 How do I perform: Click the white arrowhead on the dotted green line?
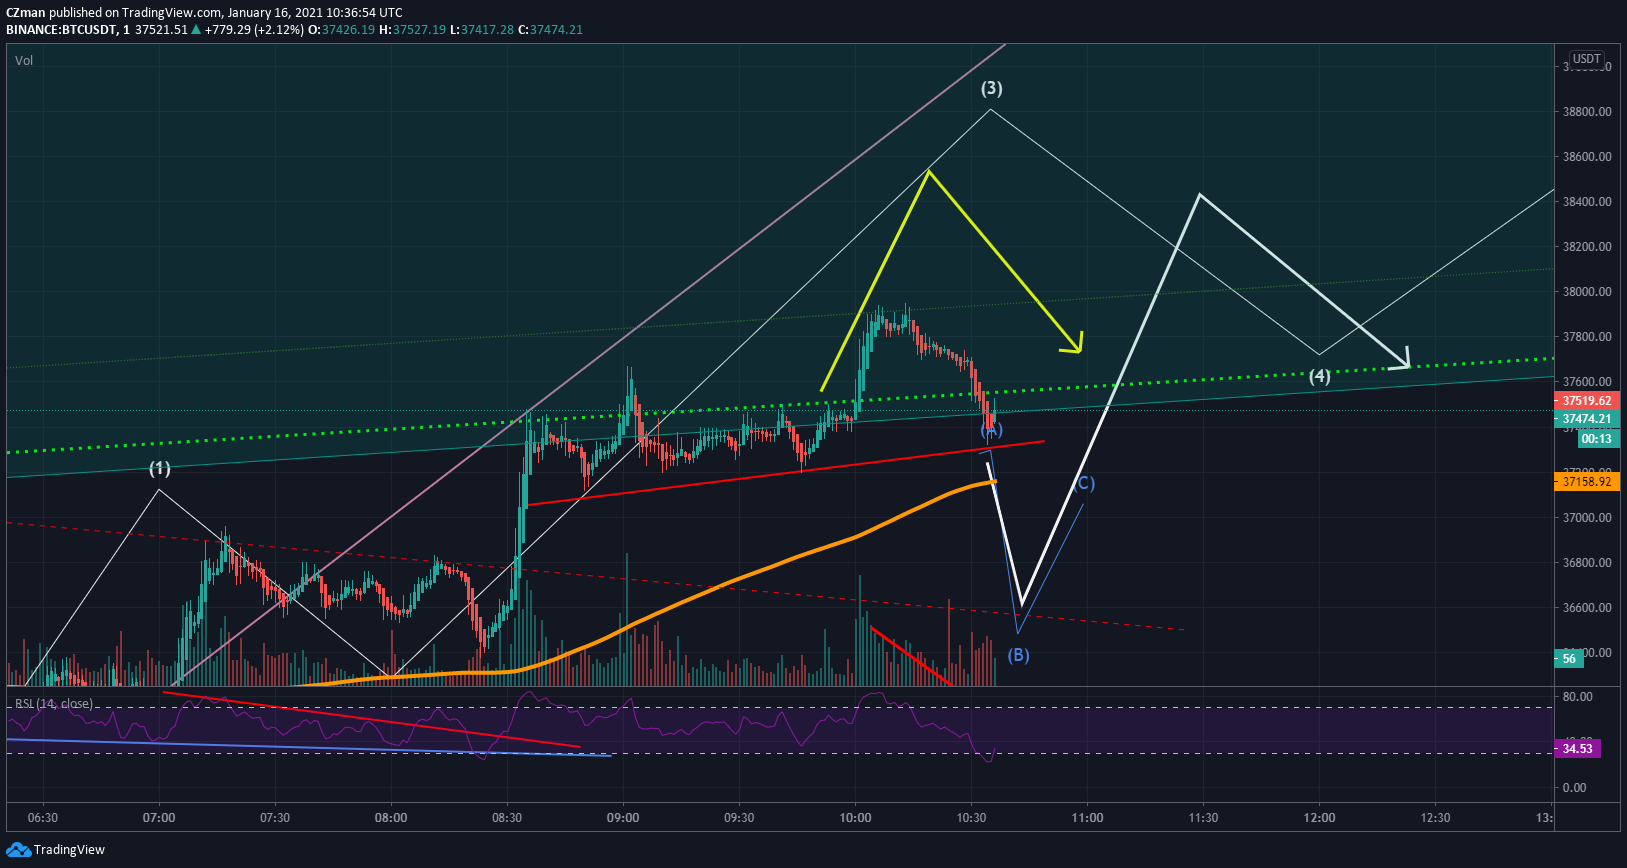[1400, 358]
